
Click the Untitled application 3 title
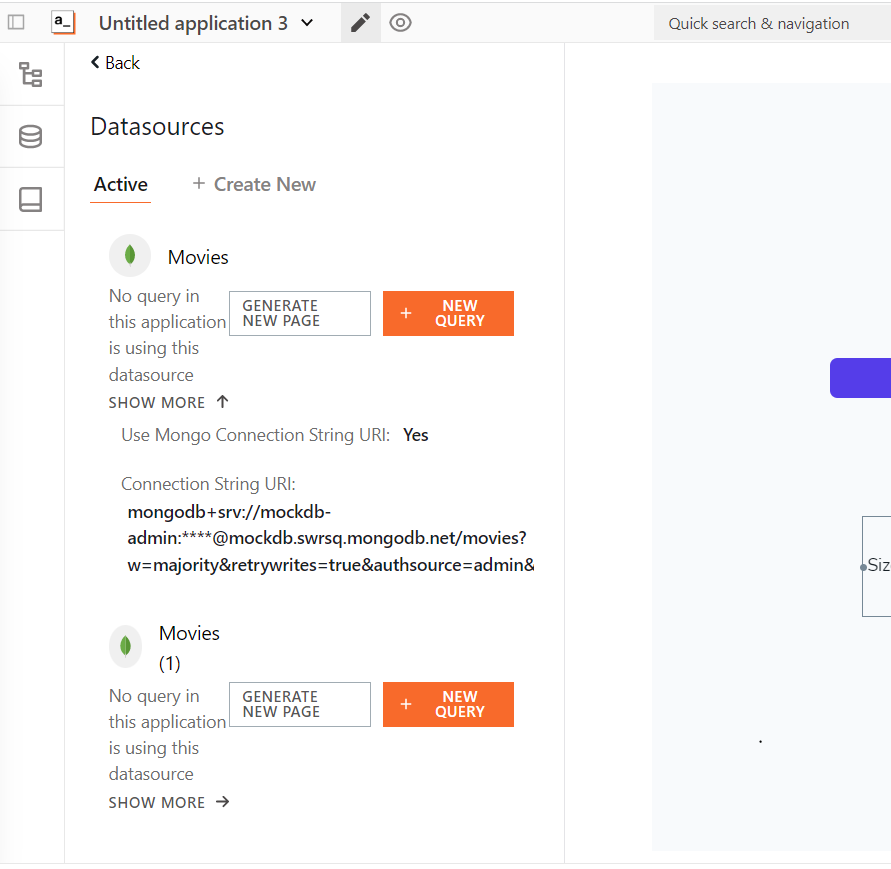click(193, 23)
